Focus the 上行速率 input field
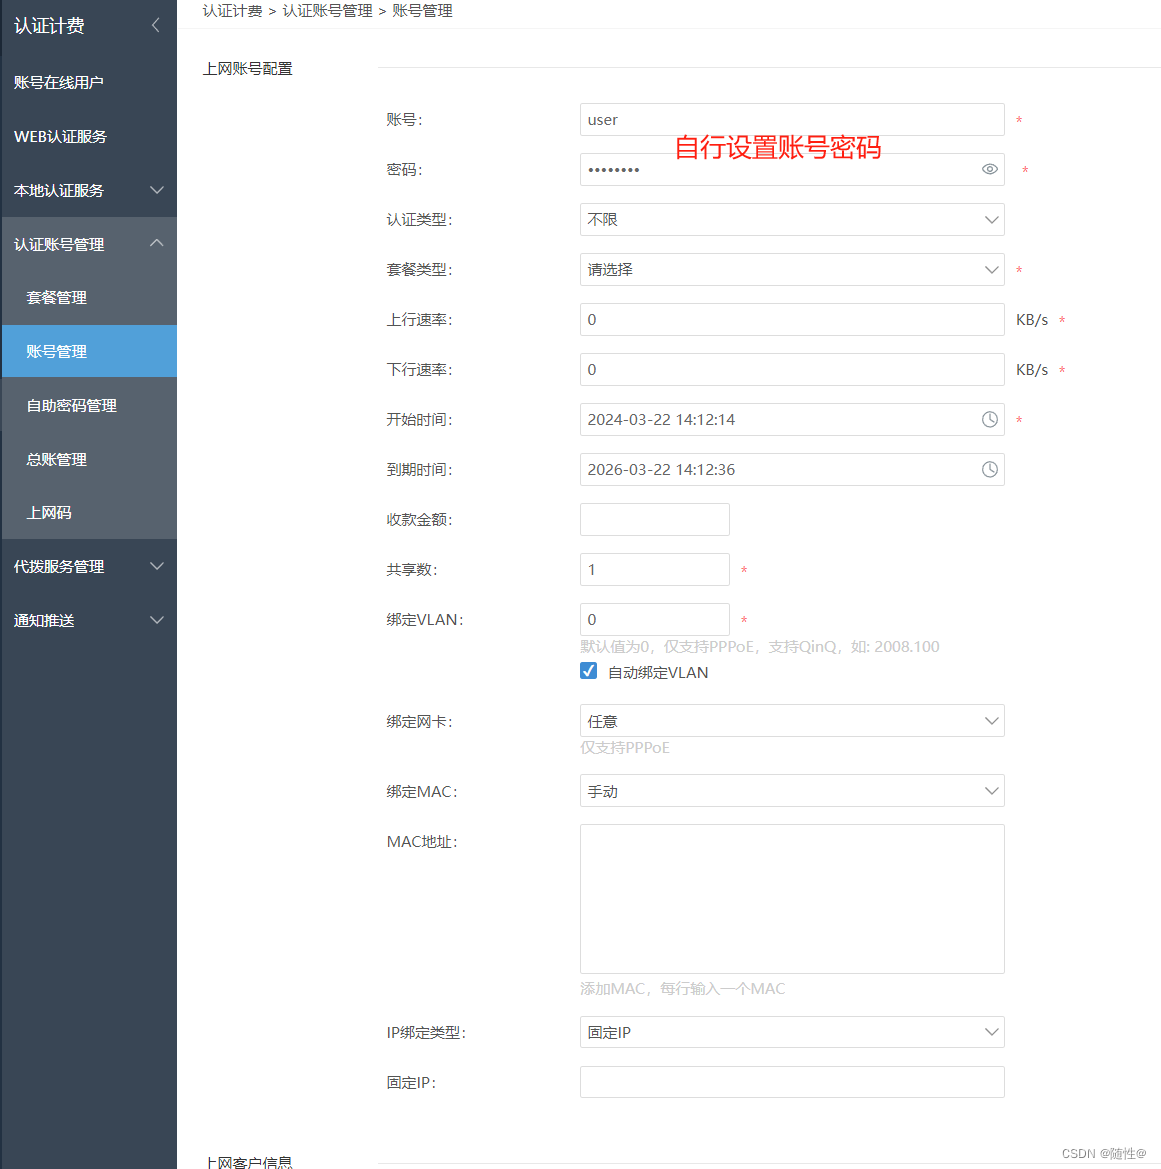This screenshot has width=1161, height=1169. coord(792,319)
